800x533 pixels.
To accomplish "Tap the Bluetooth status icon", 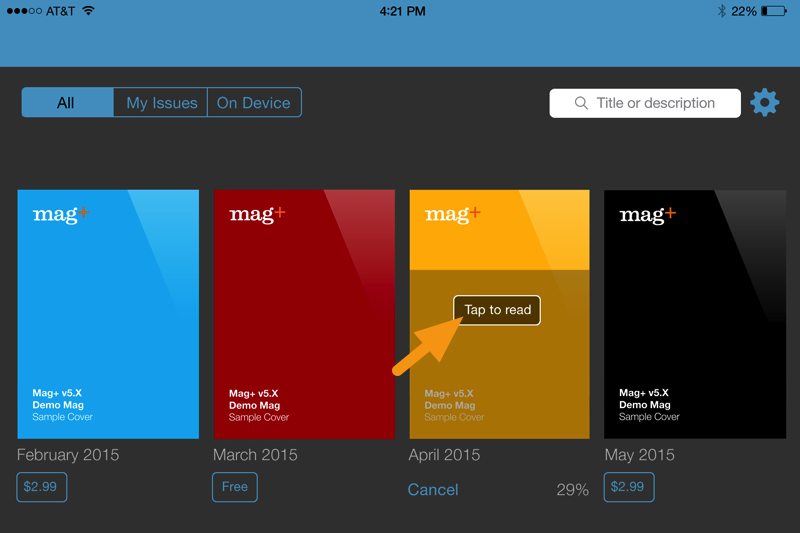I will coord(721,11).
